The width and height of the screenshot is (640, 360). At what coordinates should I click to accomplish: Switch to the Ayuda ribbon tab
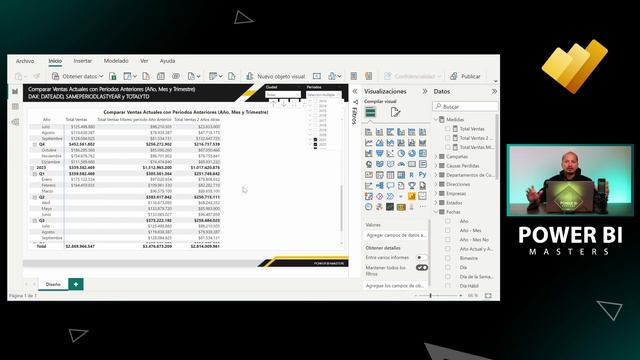click(x=167, y=61)
